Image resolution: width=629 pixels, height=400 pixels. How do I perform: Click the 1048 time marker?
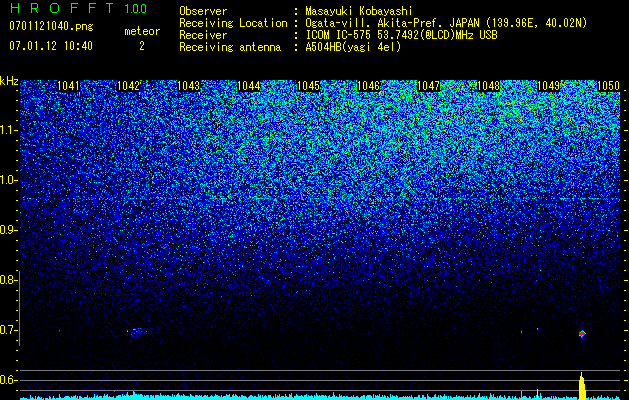click(x=489, y=86)
